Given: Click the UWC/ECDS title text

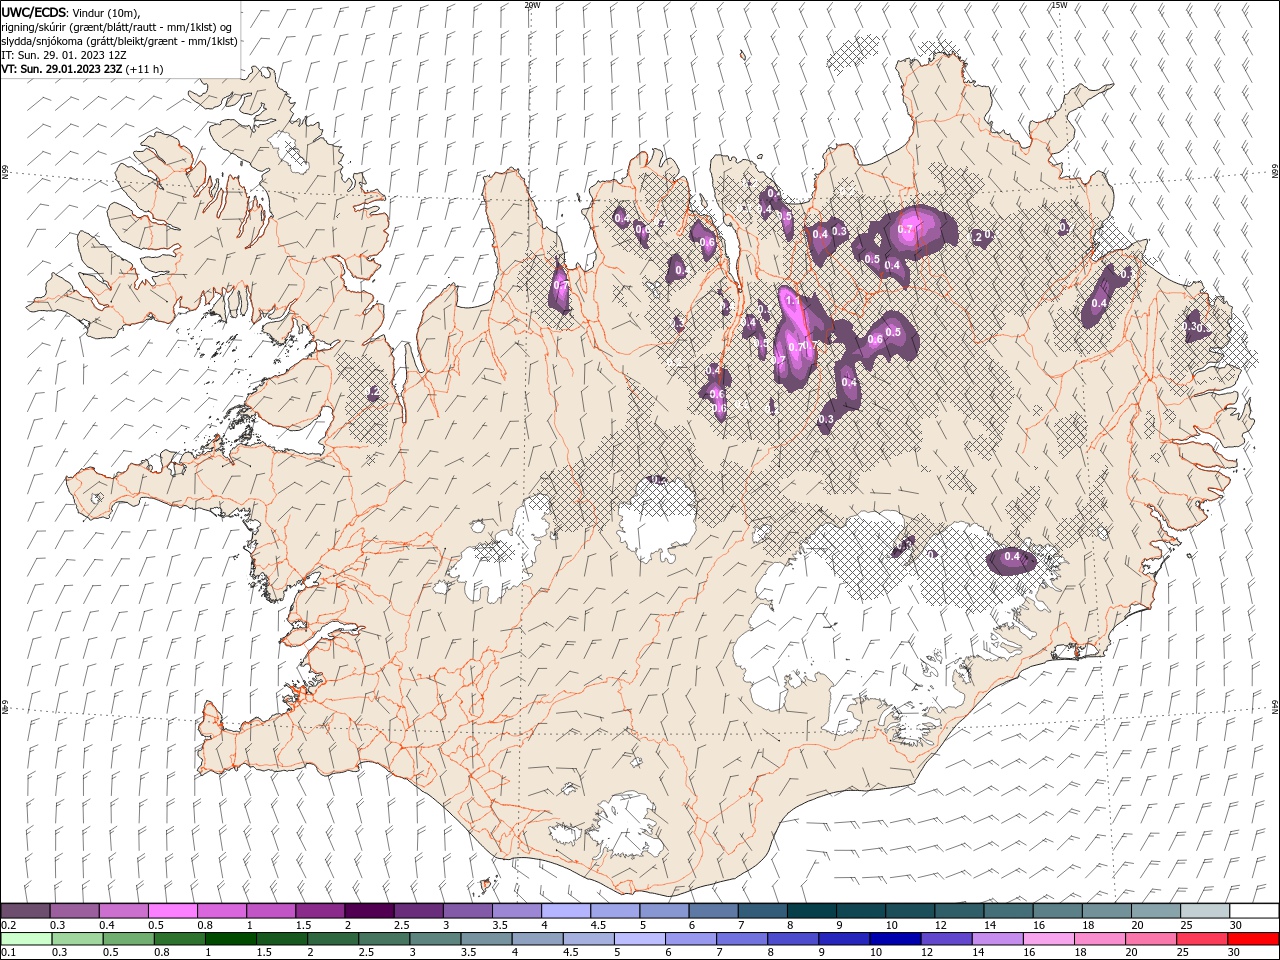Looking at the screenshot, I should (34, 12).
